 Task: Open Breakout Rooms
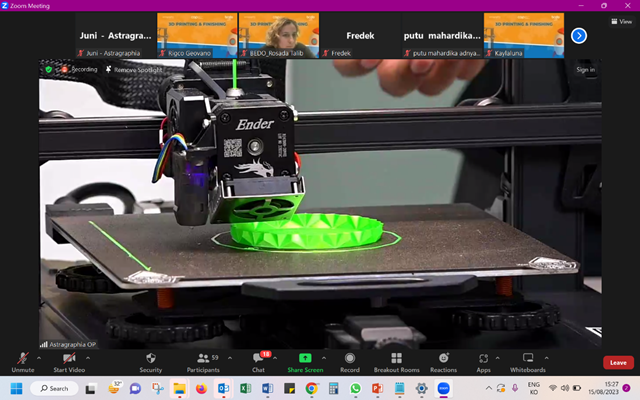(x=396, y=362)
